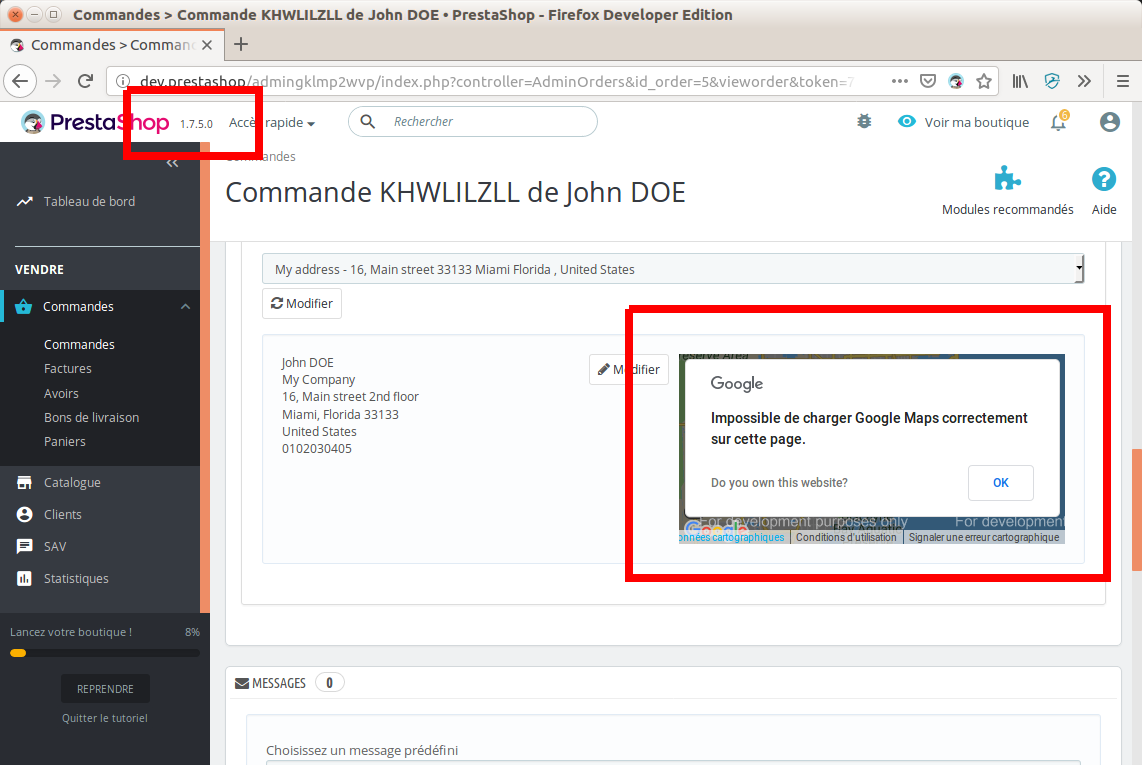Open the Firefox library icon

[x=1020, y=81]
